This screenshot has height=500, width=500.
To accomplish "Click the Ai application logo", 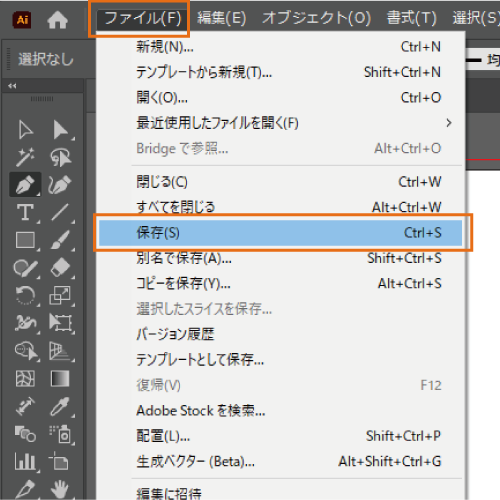I will pos(22,20).
